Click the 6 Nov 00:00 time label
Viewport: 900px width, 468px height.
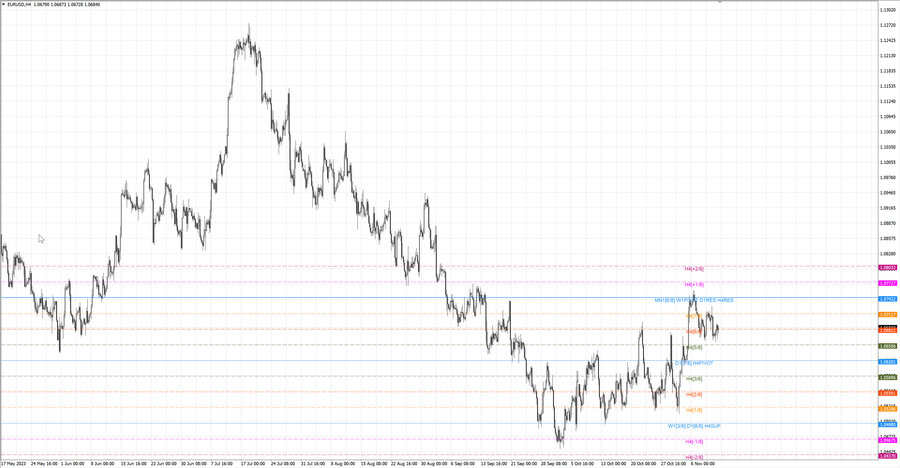pos(703,463)
